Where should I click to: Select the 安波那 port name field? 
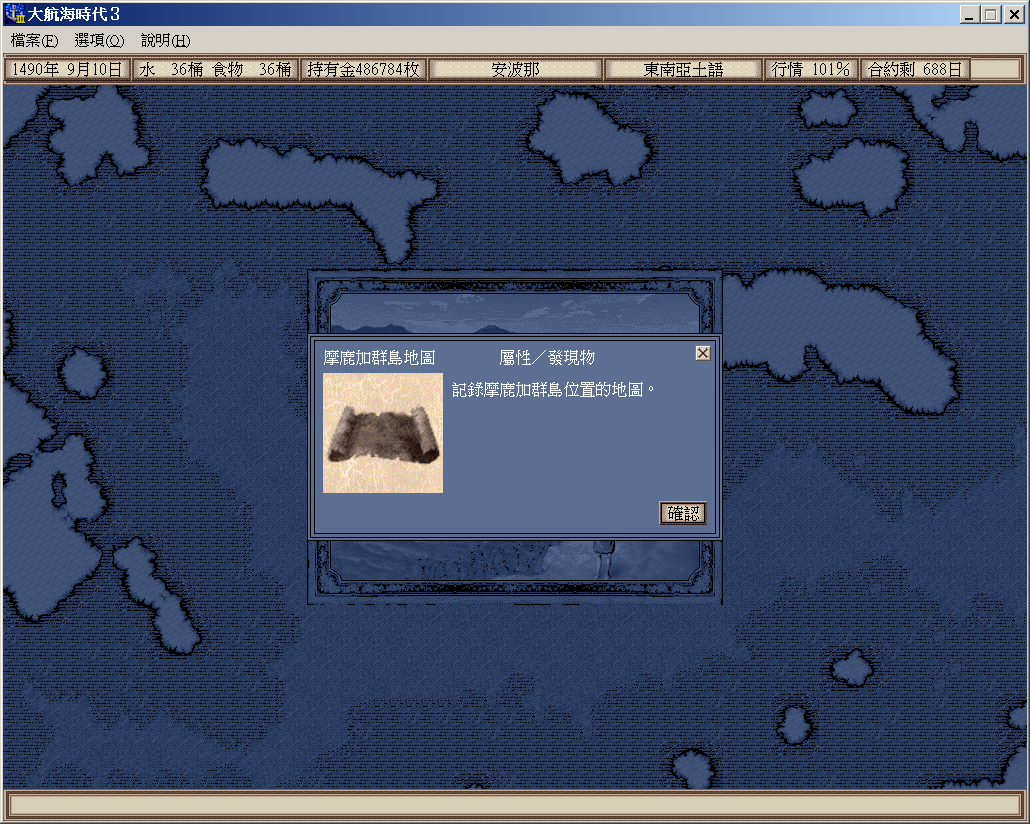515,69
